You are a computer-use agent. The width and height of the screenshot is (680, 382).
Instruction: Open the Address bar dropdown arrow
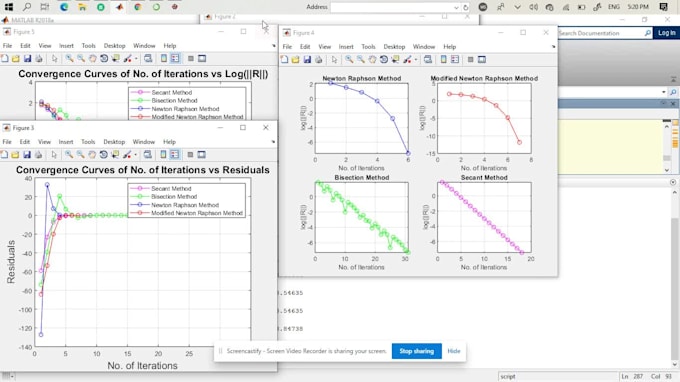coord(456,7)
